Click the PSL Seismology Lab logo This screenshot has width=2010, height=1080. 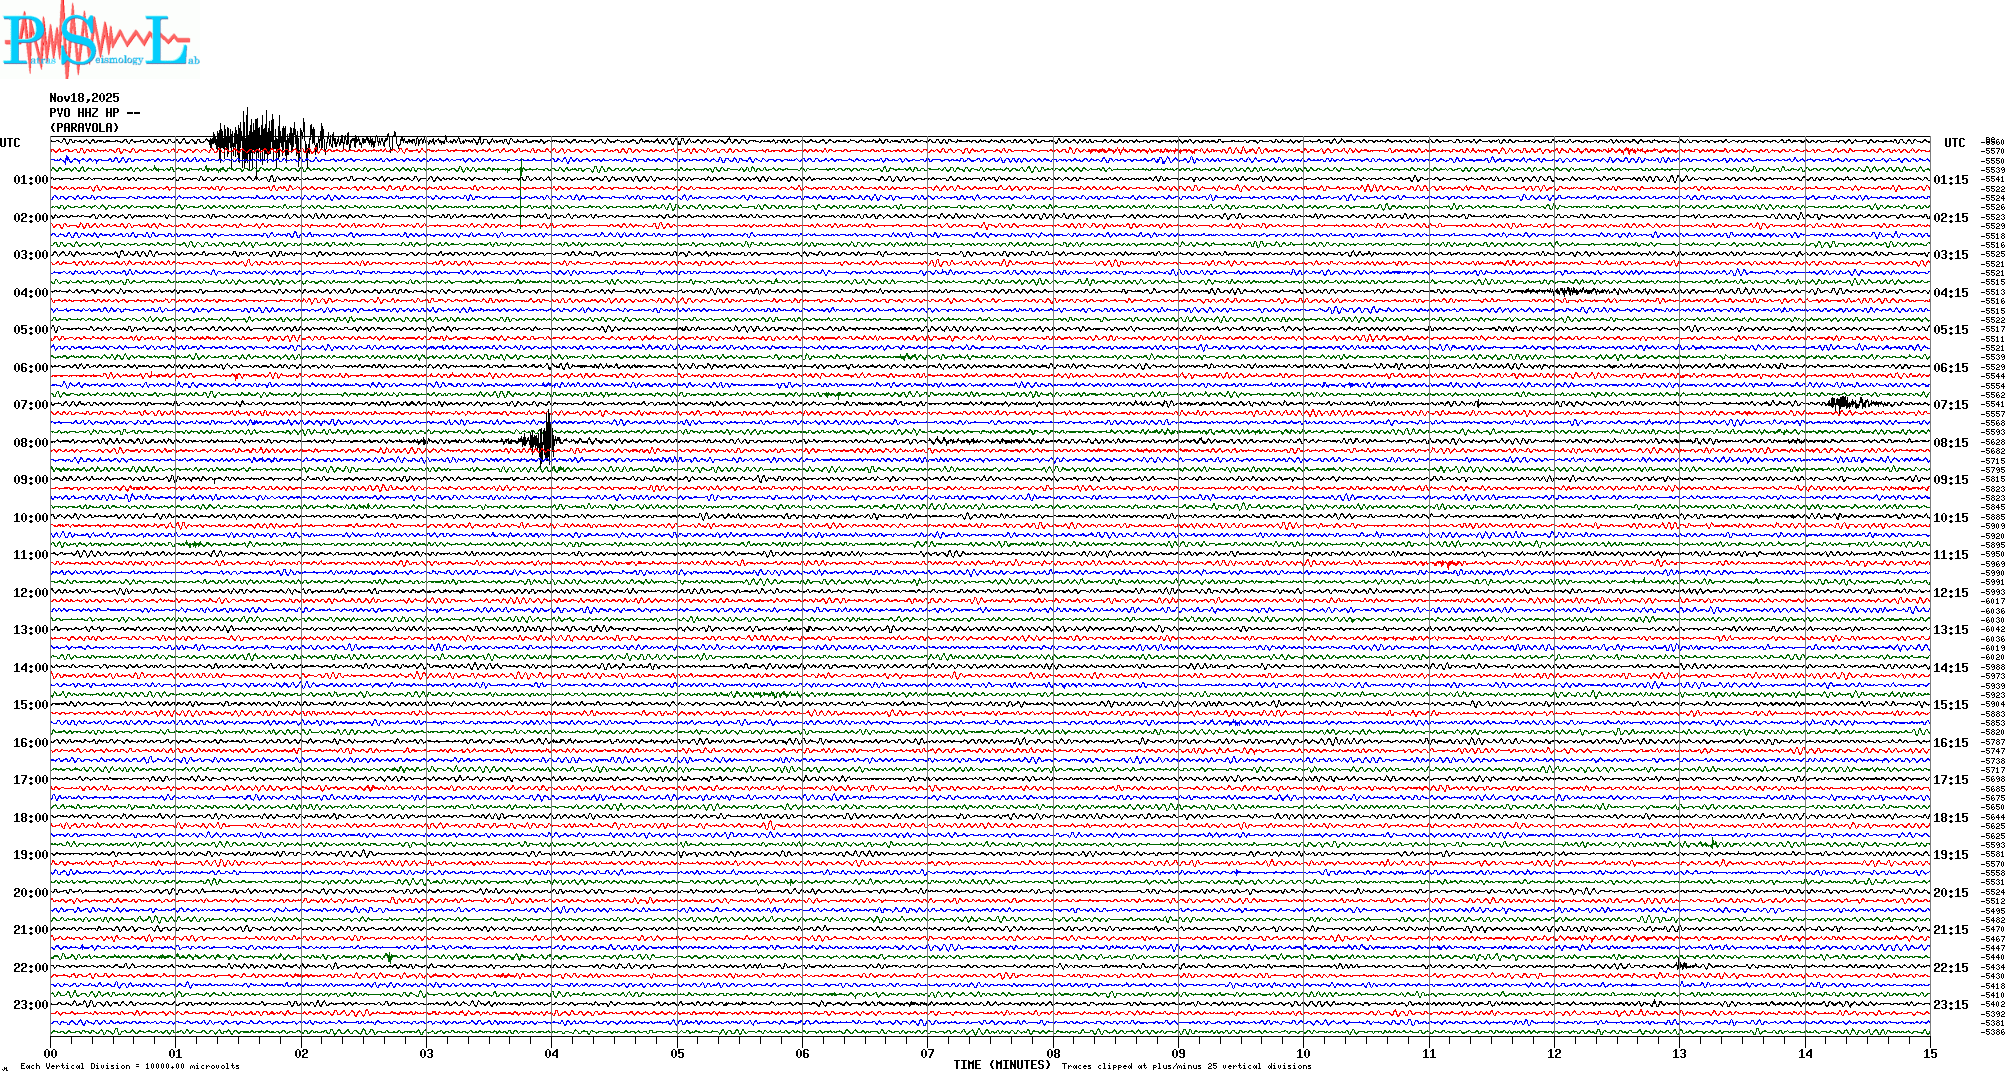pyautogui.click(x=100, y=40)
